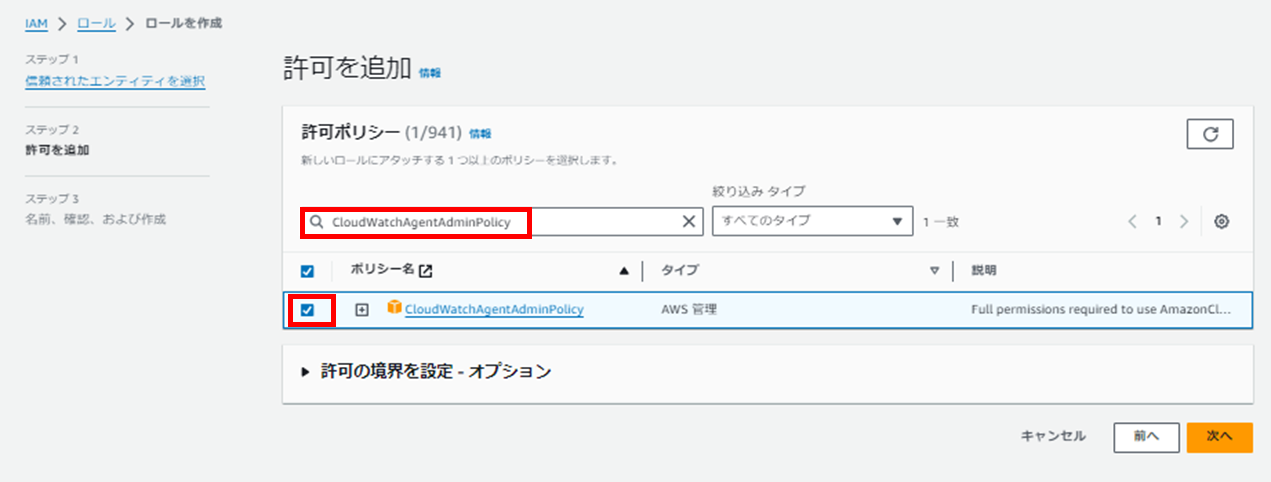Screen dimensions: 1271x482
Task: Click the 説明 column header
Action: point(984,270)
